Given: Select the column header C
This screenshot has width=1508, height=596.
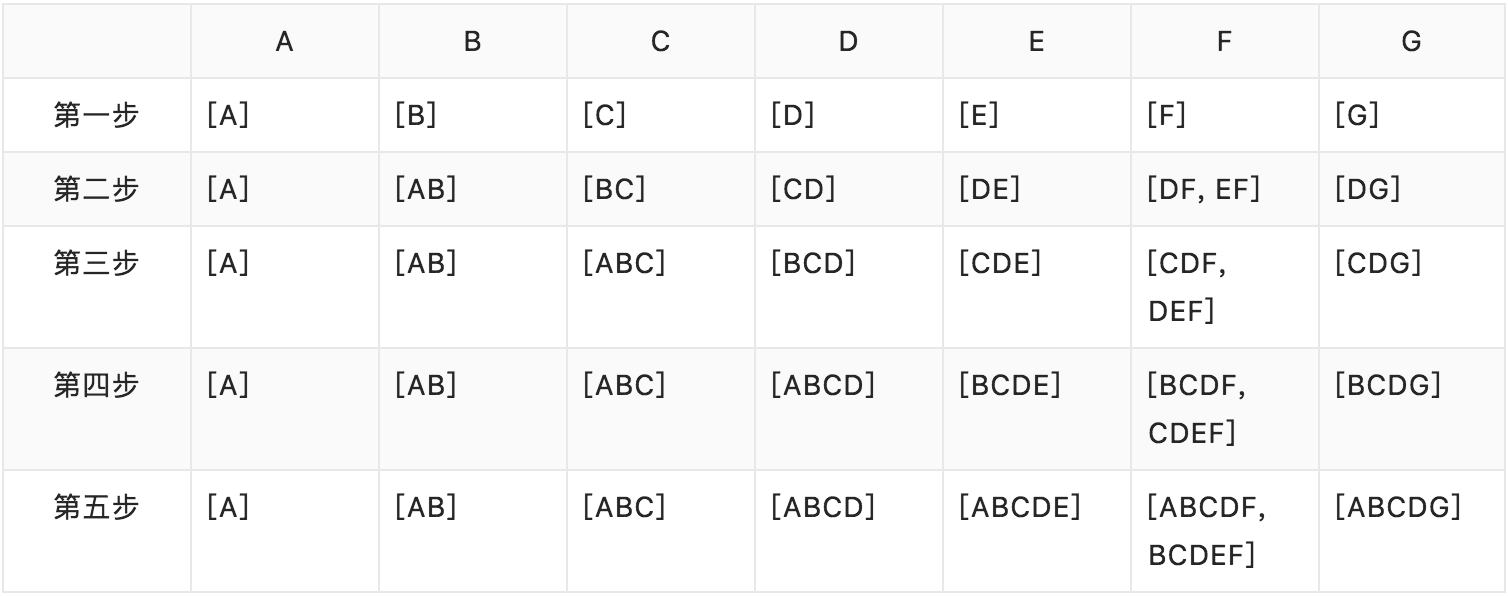Looking at the screenshot, I should click(660, 42).
